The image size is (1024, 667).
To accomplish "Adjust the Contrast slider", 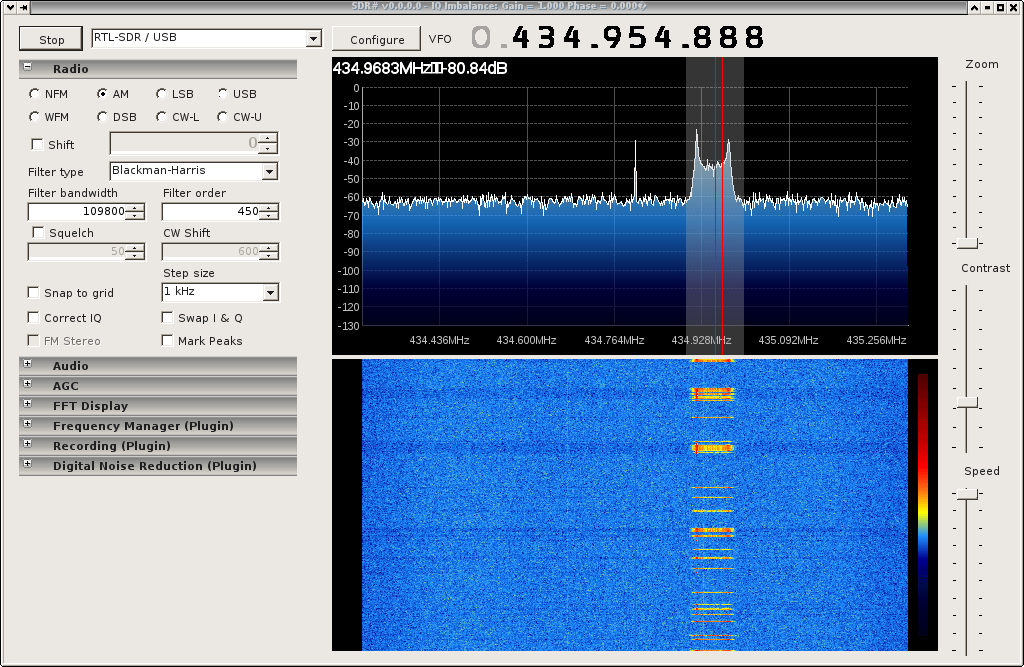I will (x=966, y=401).
